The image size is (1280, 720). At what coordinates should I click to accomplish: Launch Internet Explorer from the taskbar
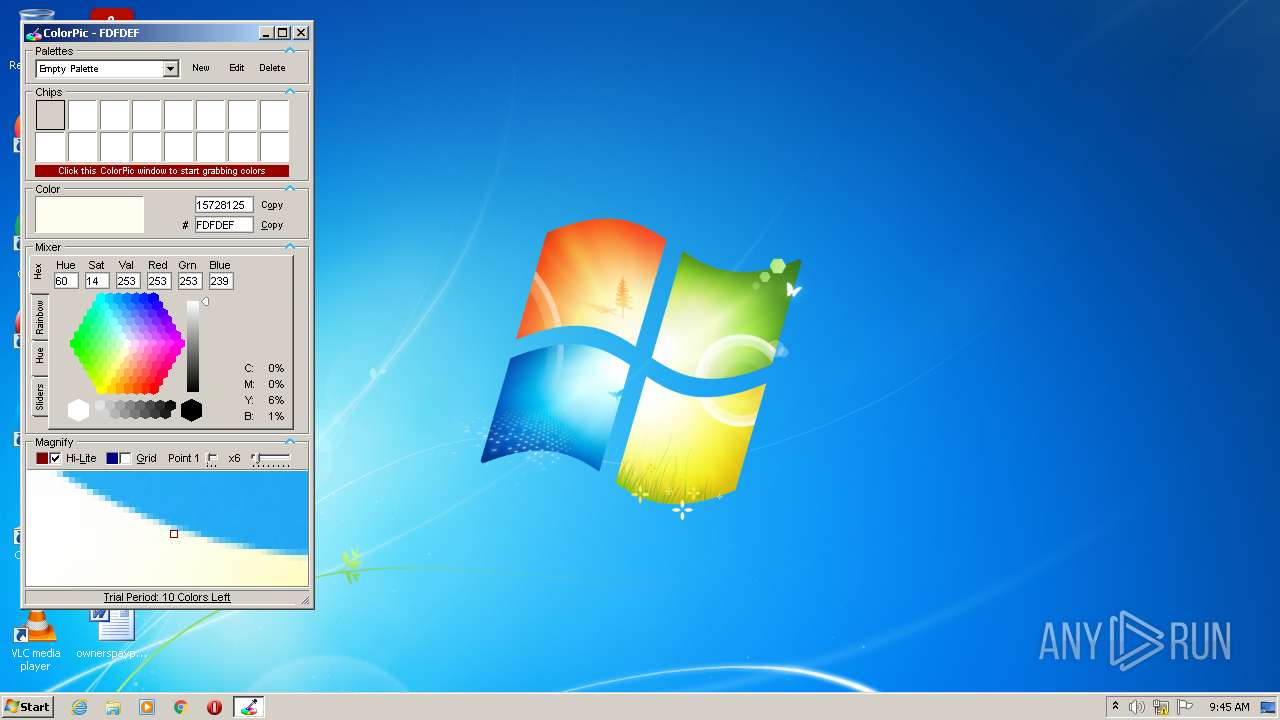[79, 707]
